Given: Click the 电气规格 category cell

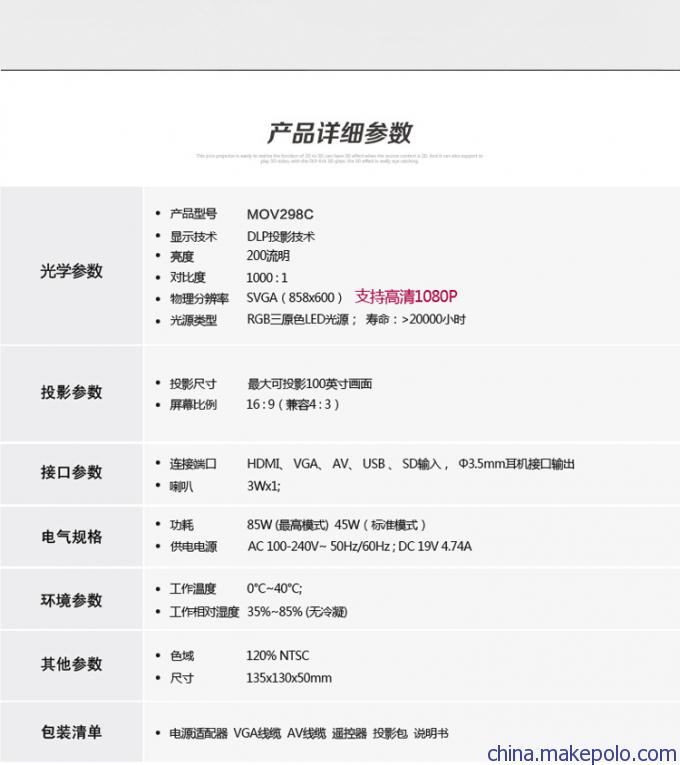Looking at the screenshot, I should pos(71,536).
